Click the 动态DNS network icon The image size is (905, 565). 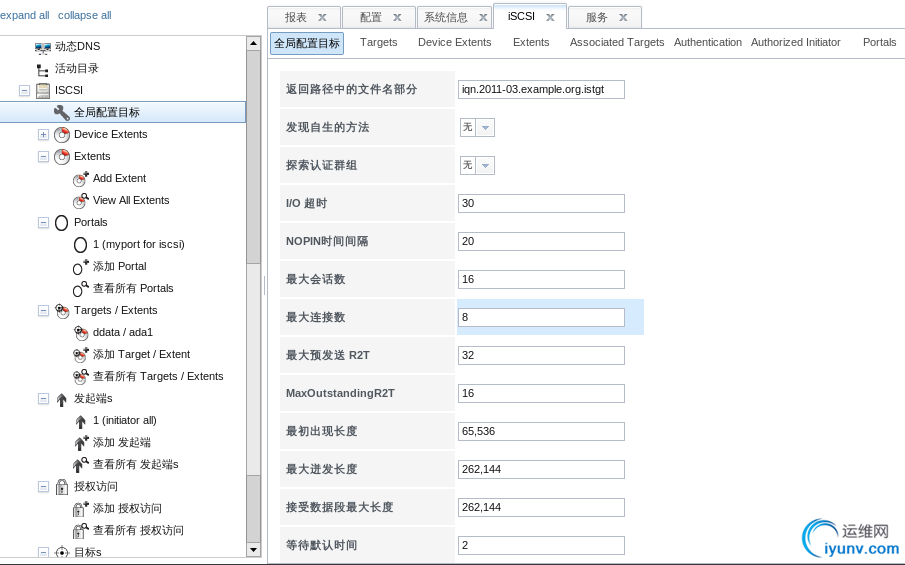pos(42,47)
